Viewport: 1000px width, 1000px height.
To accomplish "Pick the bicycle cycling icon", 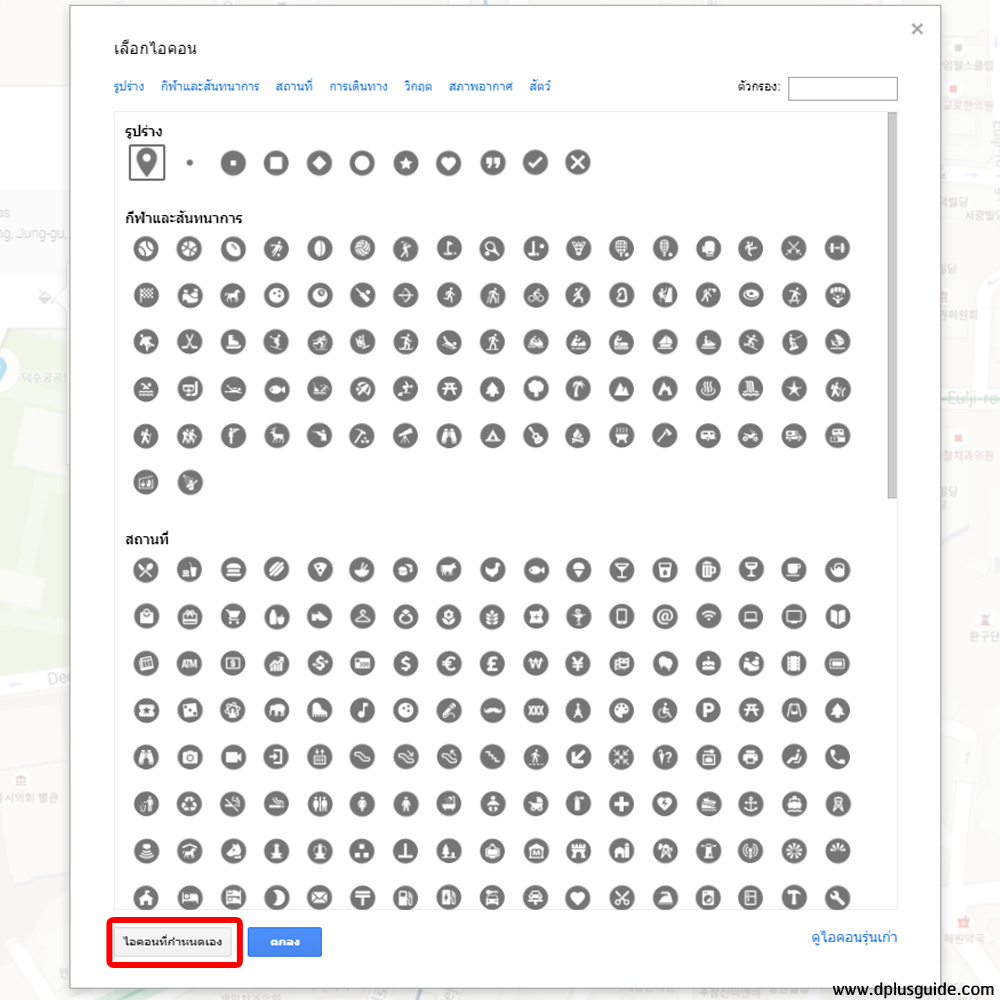I will click(535, 295).
